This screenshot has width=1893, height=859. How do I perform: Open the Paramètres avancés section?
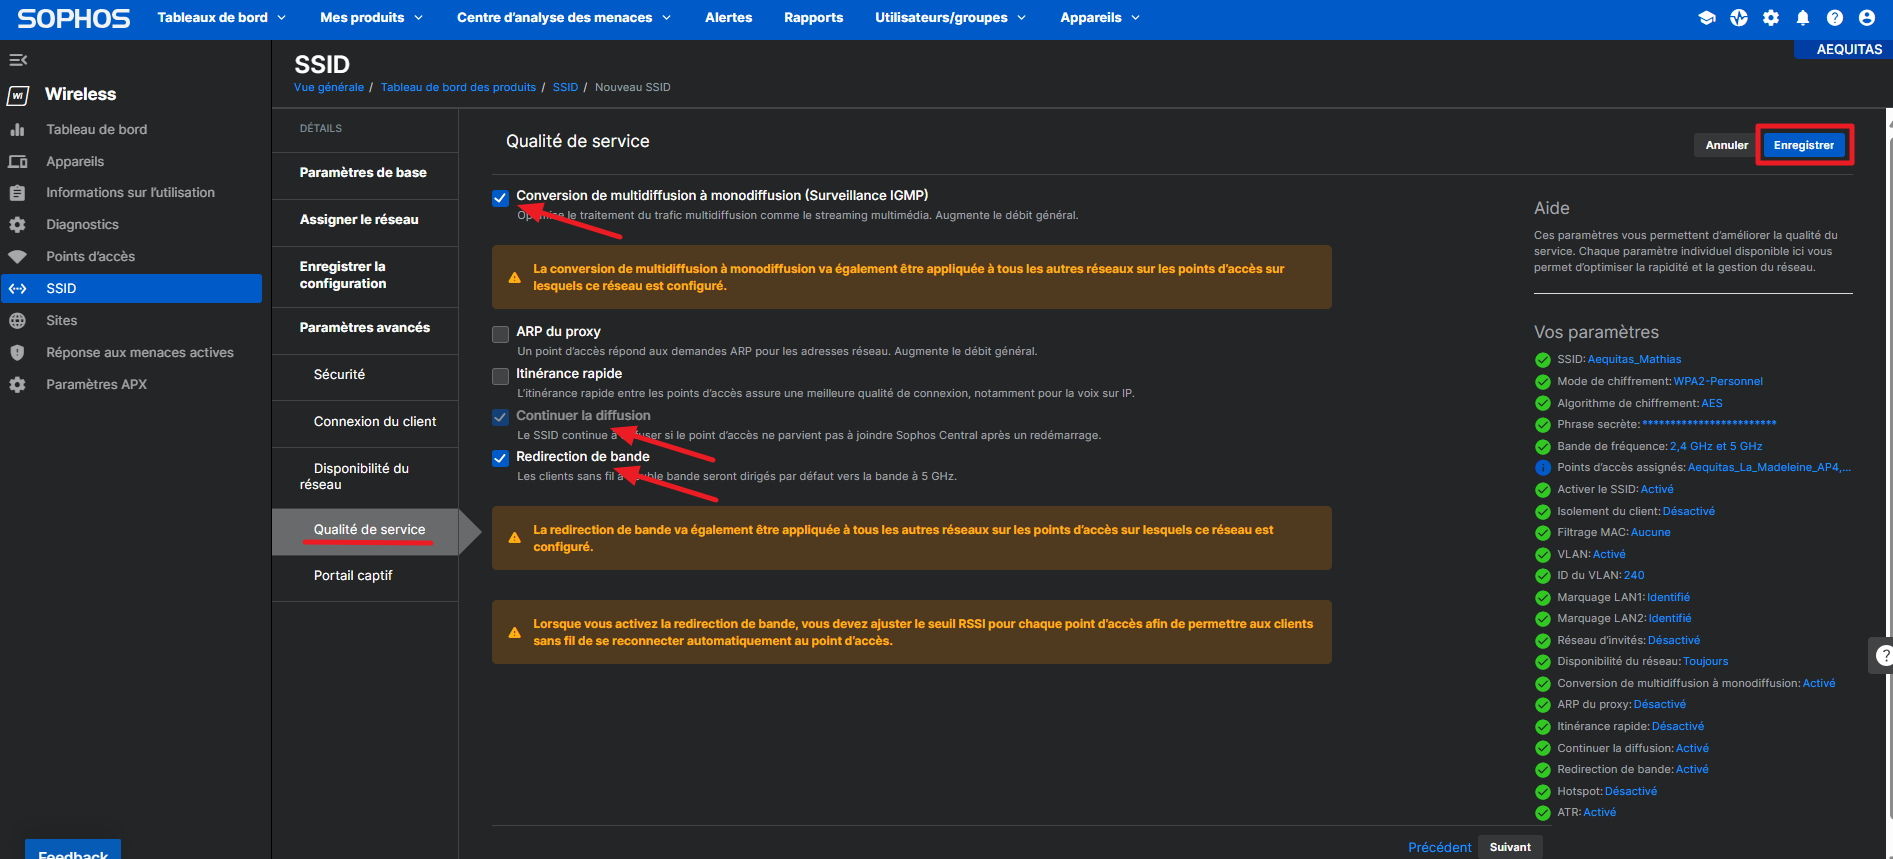pos(364,328)
